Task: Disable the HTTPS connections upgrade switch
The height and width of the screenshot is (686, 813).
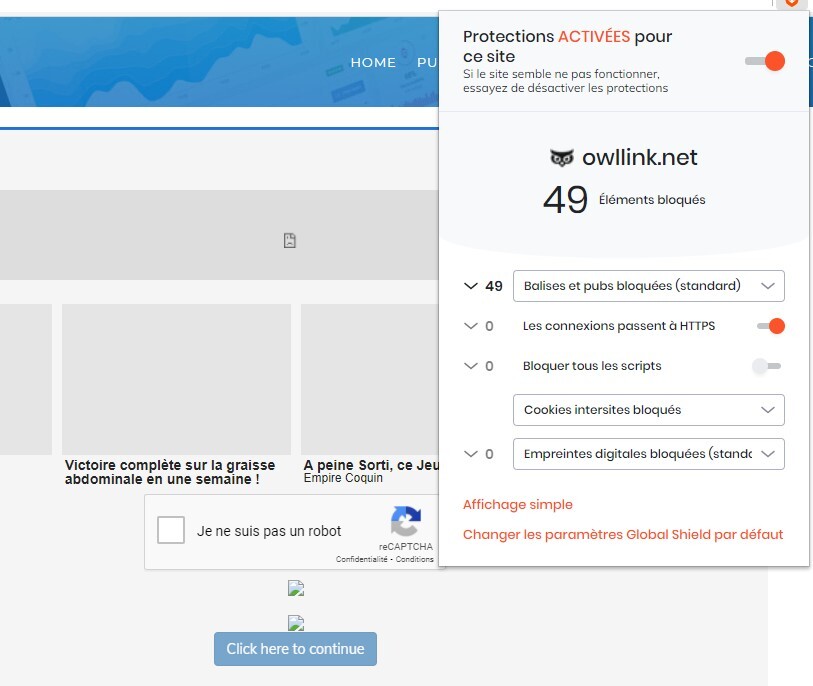Action: [770, 326]
